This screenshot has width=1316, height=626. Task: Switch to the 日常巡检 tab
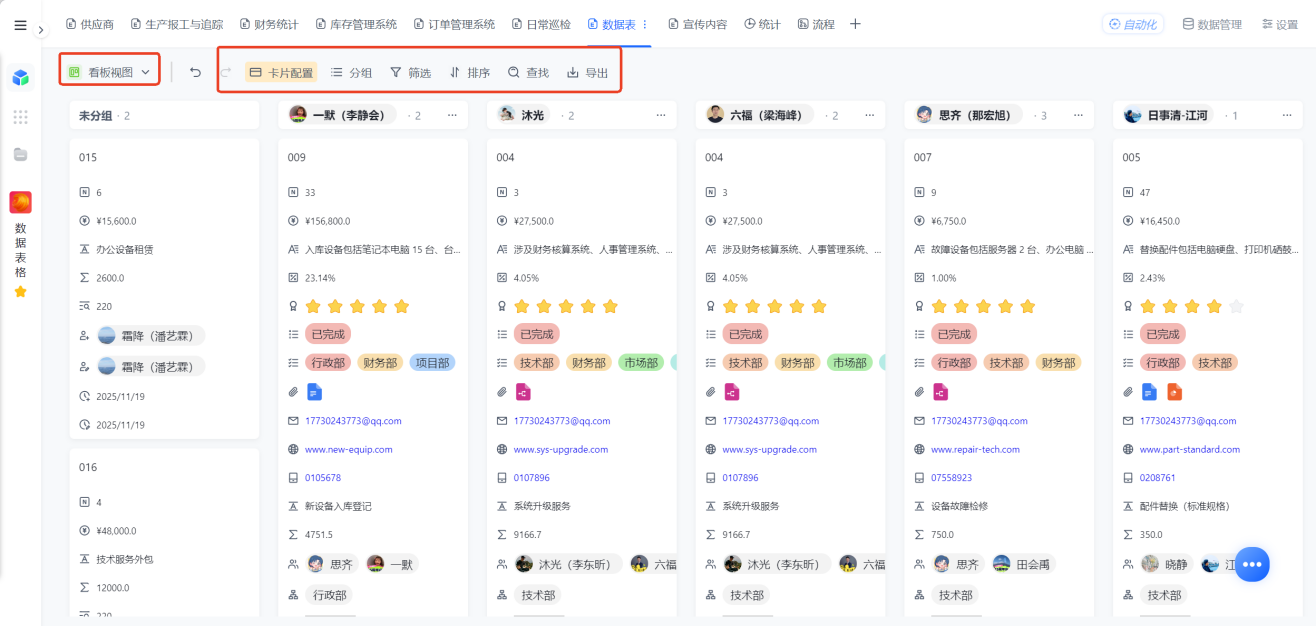540,24
